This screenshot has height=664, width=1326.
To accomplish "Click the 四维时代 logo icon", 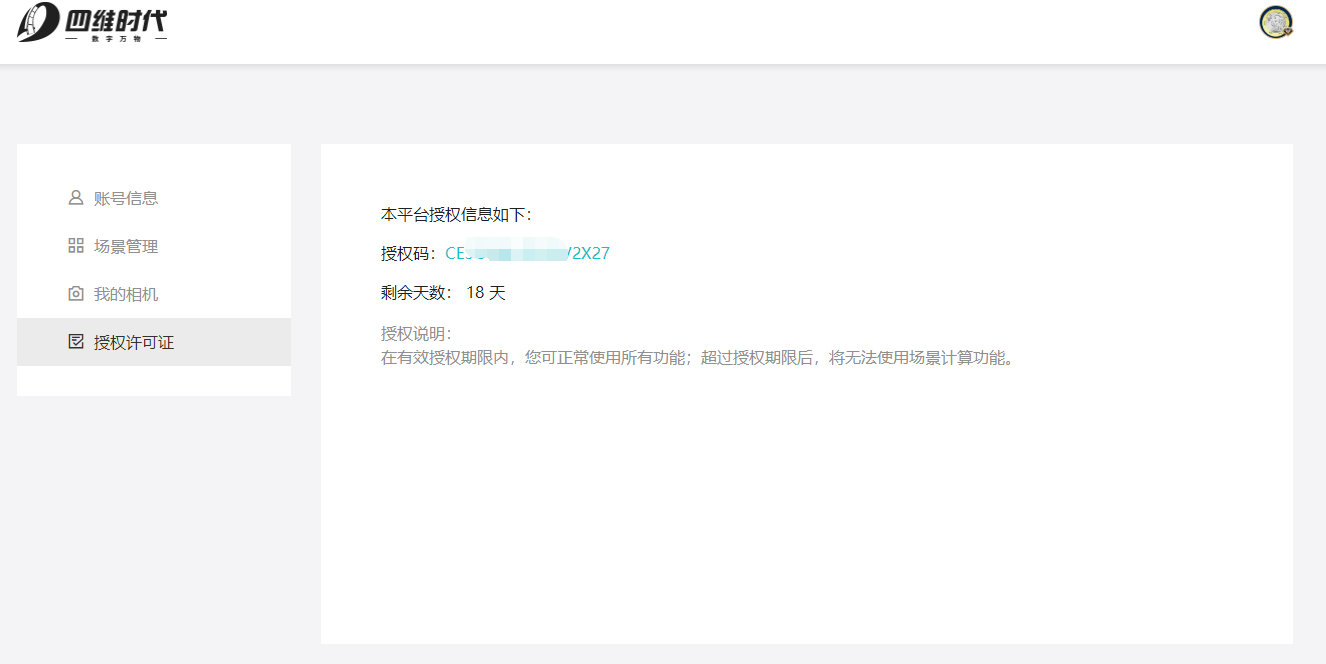I will [x=38, y=22].
